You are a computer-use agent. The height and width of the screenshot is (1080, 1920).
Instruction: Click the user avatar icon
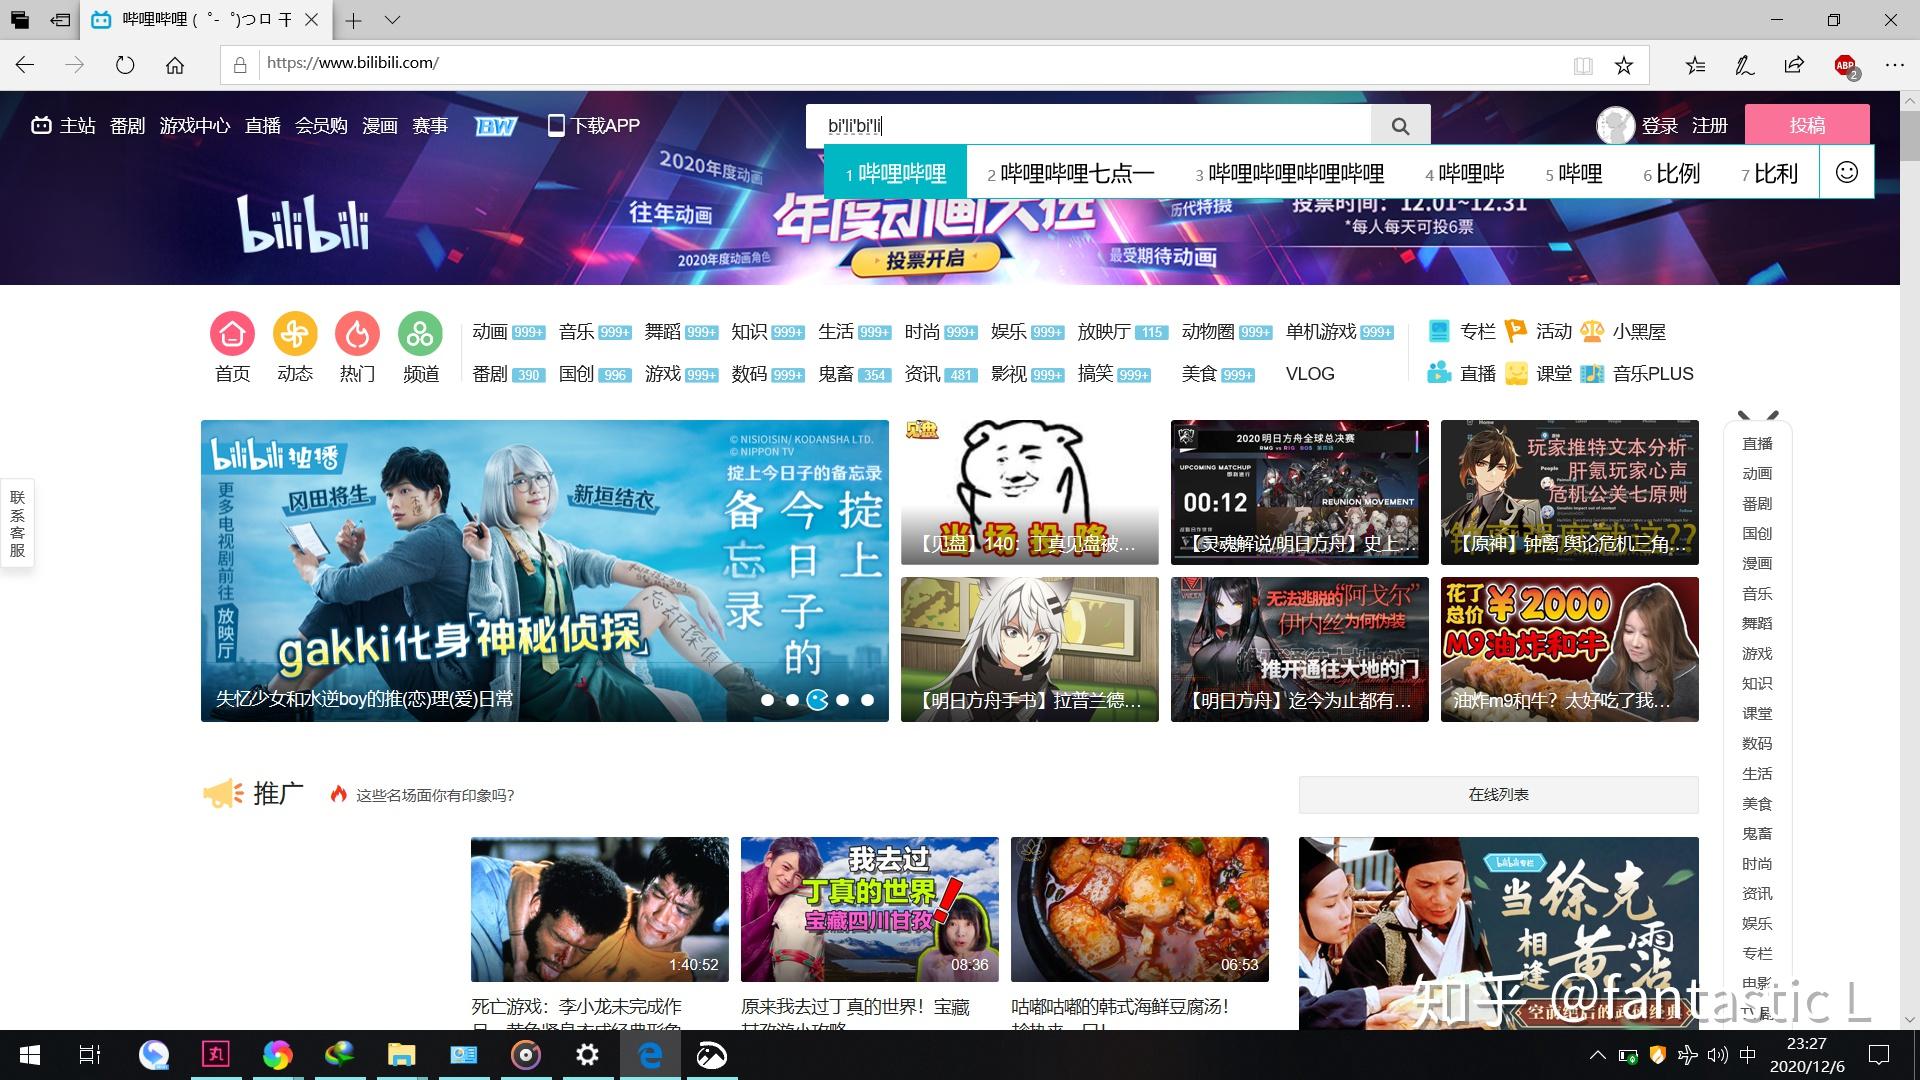point(1615,125)
